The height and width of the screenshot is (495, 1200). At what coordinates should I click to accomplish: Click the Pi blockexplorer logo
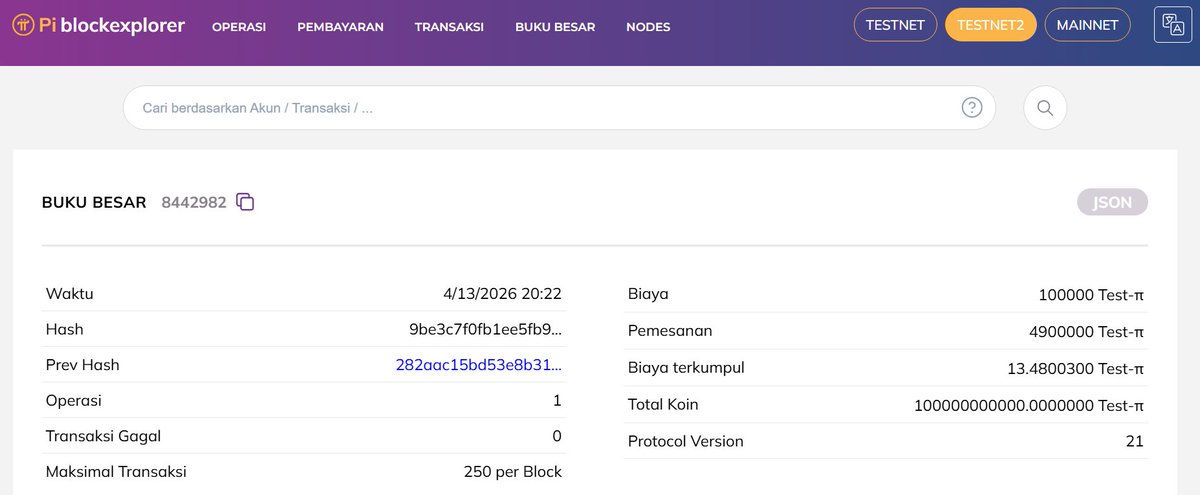click(98, 26)
